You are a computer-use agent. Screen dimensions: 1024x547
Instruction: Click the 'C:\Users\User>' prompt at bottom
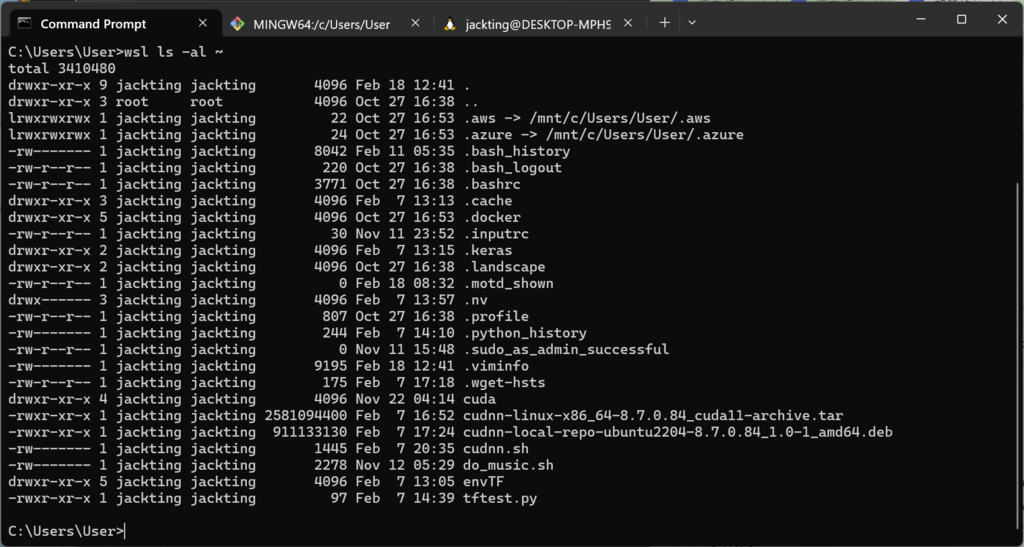coord(66,531)
